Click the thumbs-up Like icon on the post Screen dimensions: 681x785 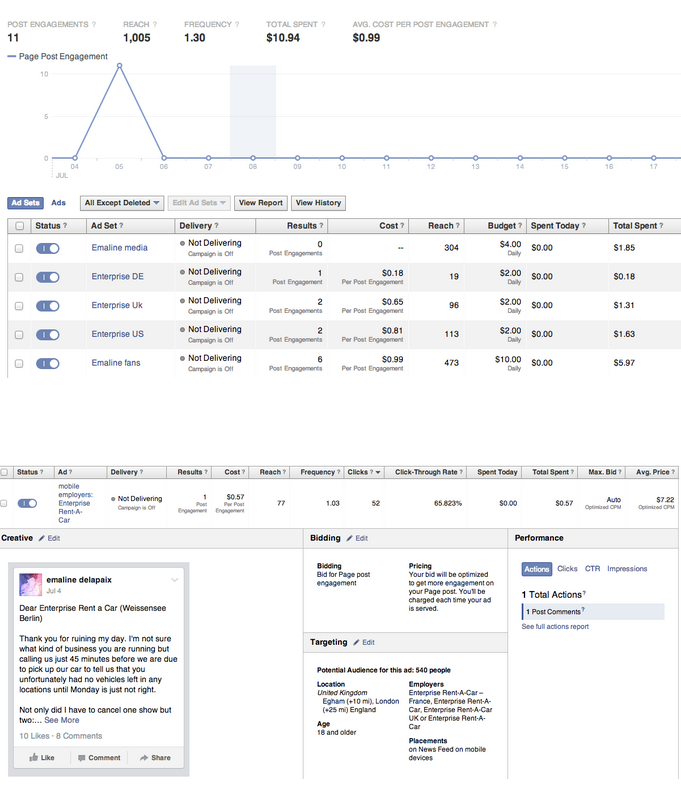[34, 757]
